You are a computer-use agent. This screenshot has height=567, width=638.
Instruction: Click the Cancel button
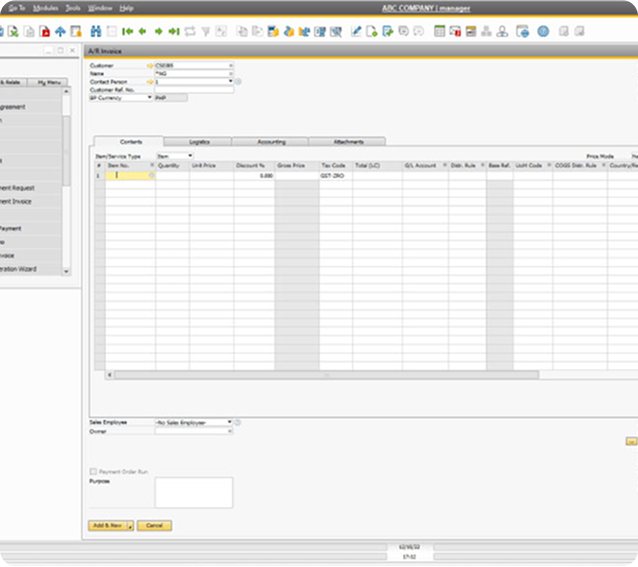coord(154,525)
